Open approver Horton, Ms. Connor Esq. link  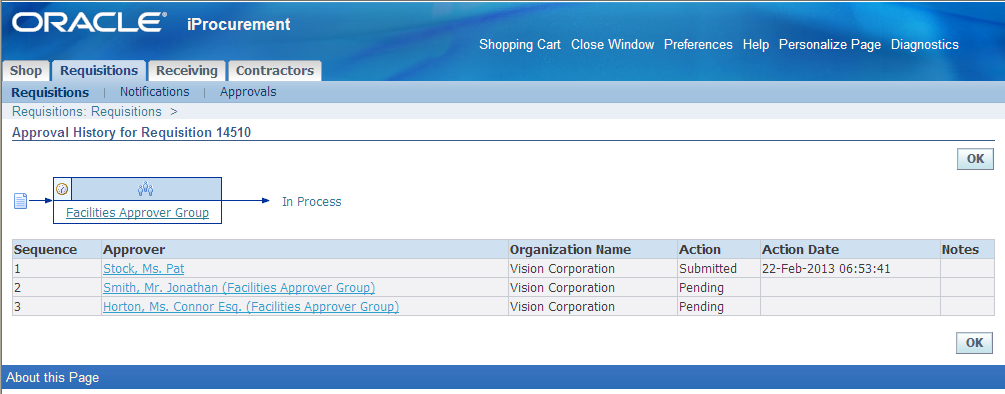[251, 307]
